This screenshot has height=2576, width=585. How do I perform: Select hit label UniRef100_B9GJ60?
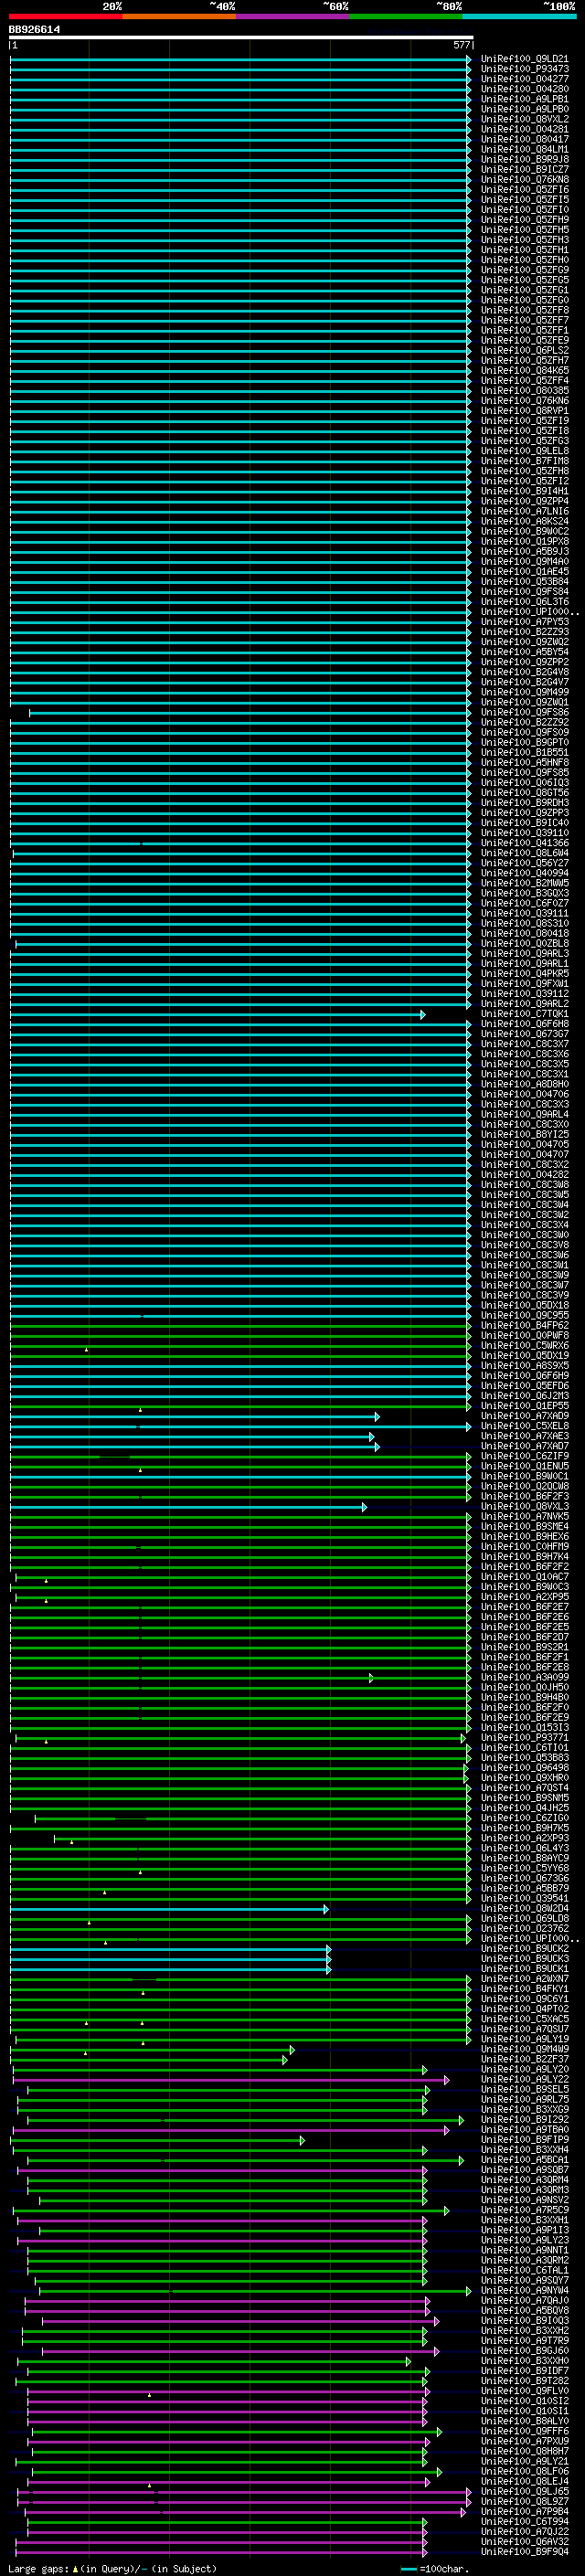(x=525, y=2351)
